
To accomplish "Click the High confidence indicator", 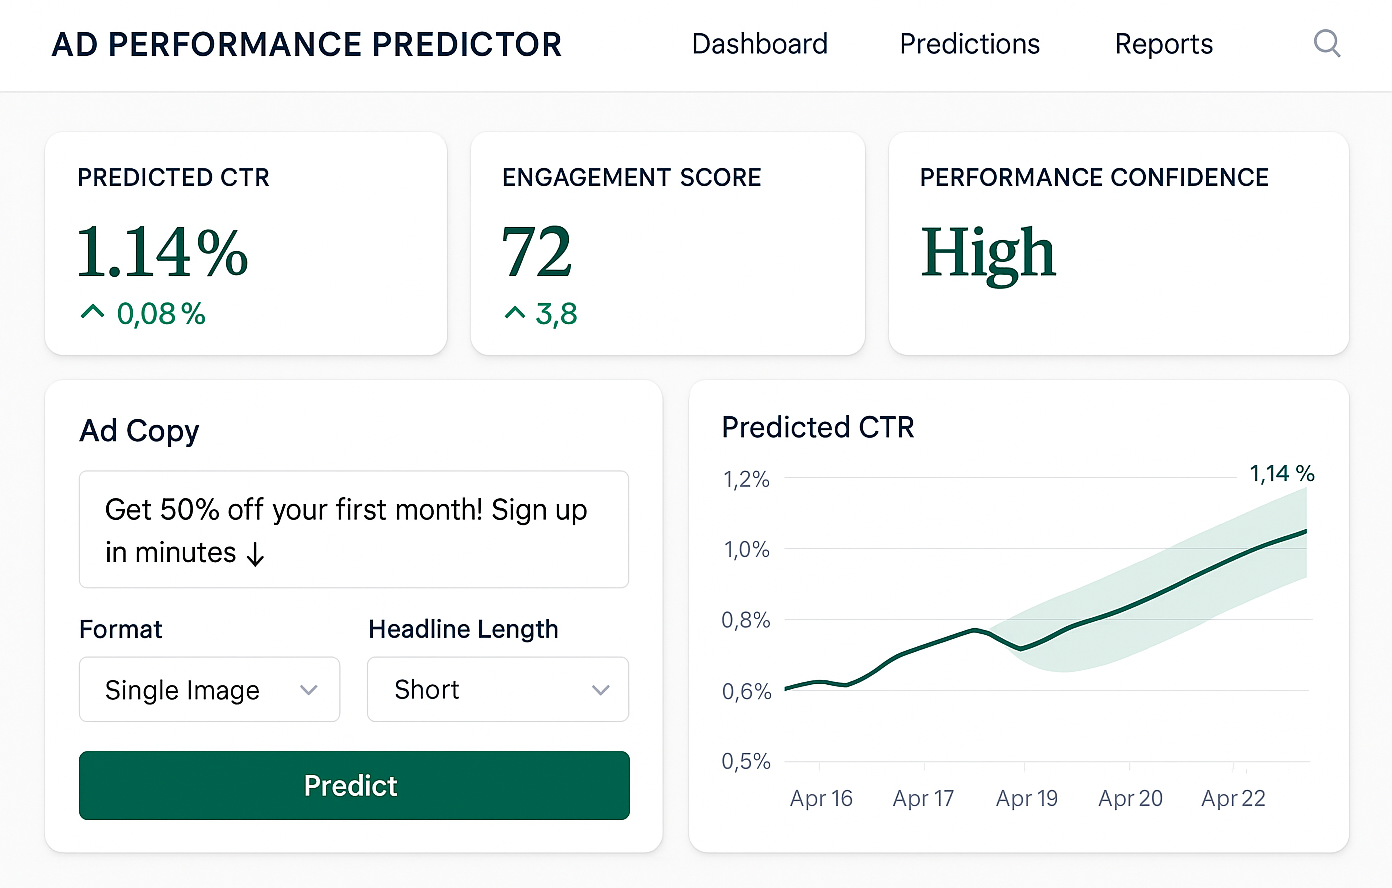I will pyautogui.click(x=988, y=252).
